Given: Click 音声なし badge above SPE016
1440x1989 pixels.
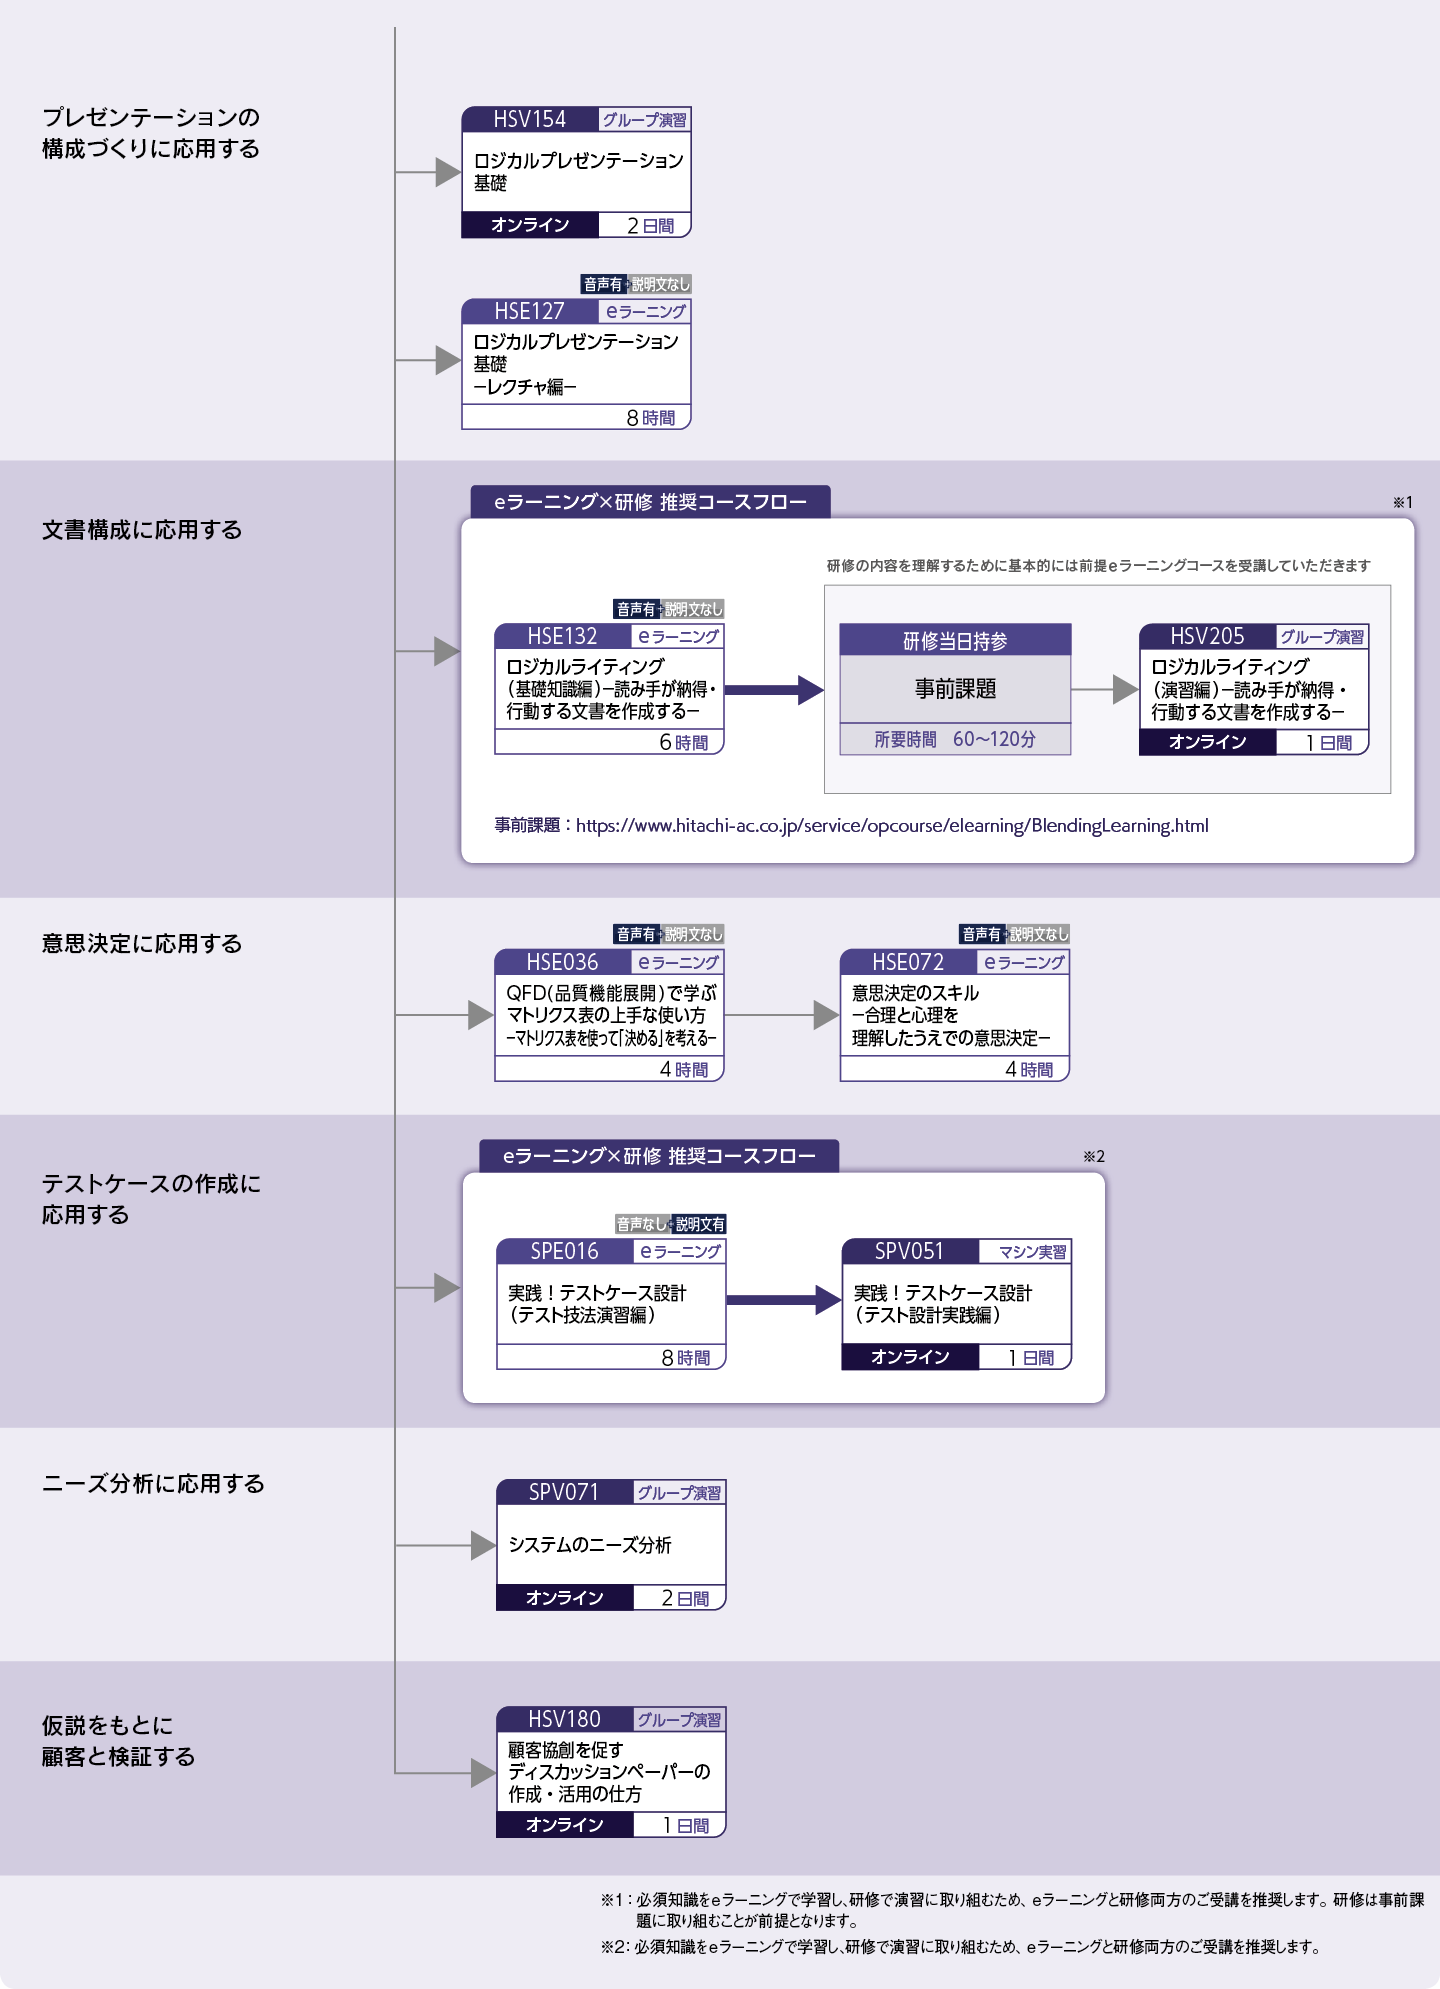Looking at the screenshot, I should (642, 1224).
